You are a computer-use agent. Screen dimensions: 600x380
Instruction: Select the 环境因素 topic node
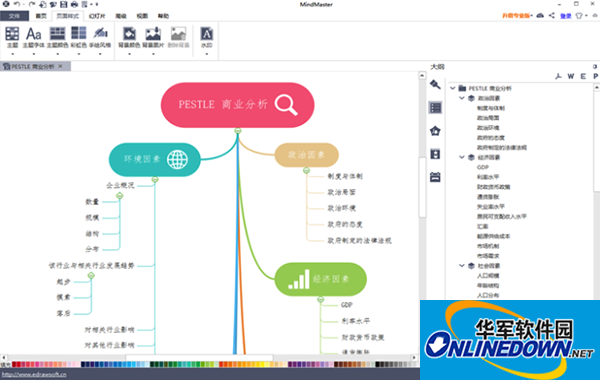pyautogui.click(x=155, y=160)
